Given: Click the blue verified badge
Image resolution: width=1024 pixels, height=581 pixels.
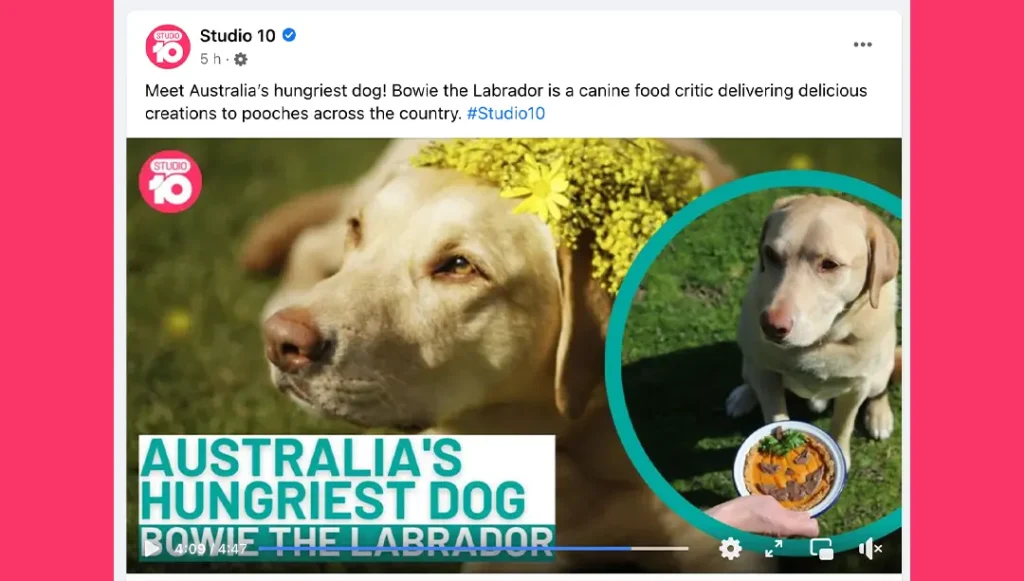Looking at the screenshot, I should click(289, 35).
